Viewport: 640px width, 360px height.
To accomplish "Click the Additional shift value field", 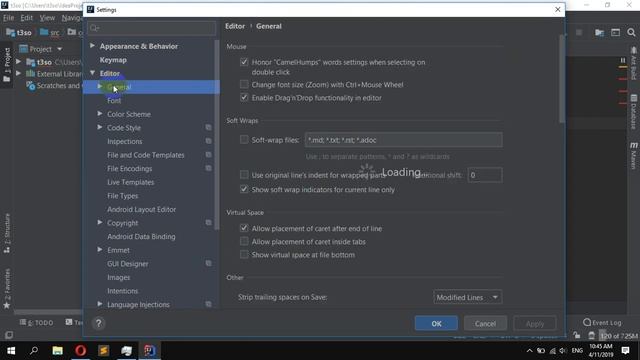I will coord(485,175).
